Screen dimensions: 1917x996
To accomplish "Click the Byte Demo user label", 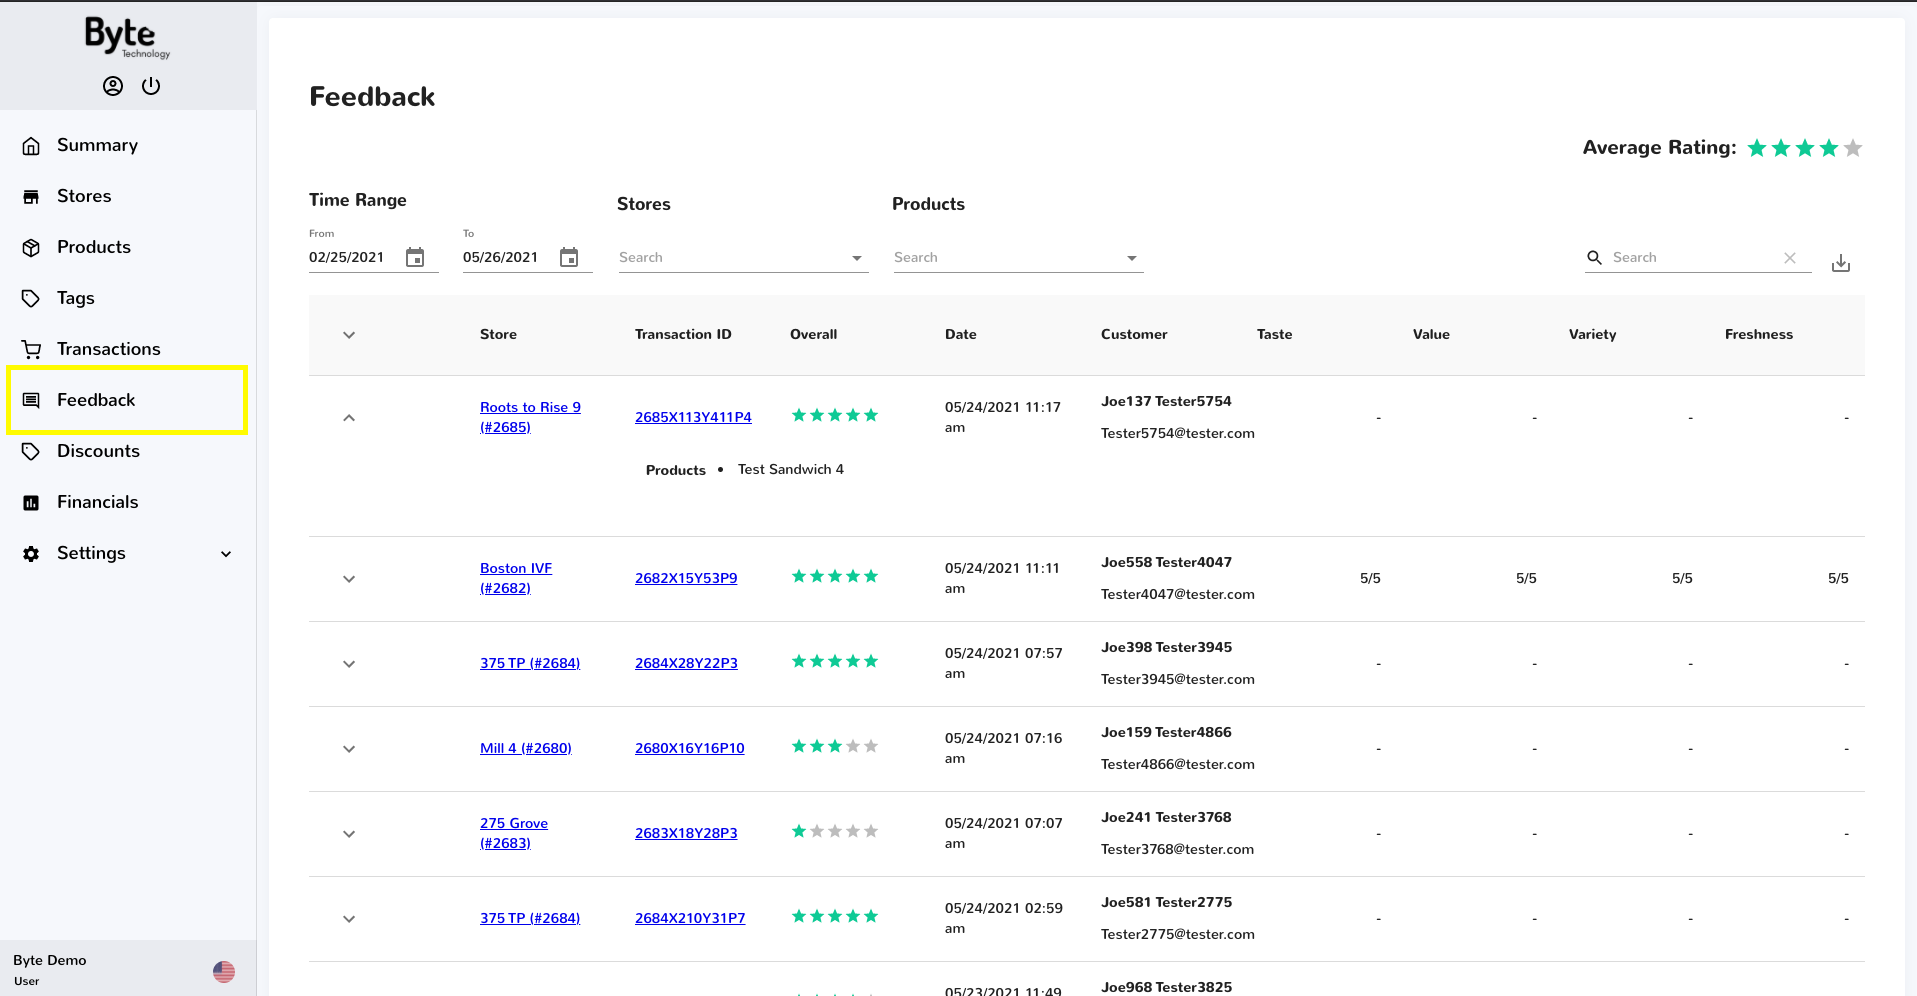I will (50, 960).
